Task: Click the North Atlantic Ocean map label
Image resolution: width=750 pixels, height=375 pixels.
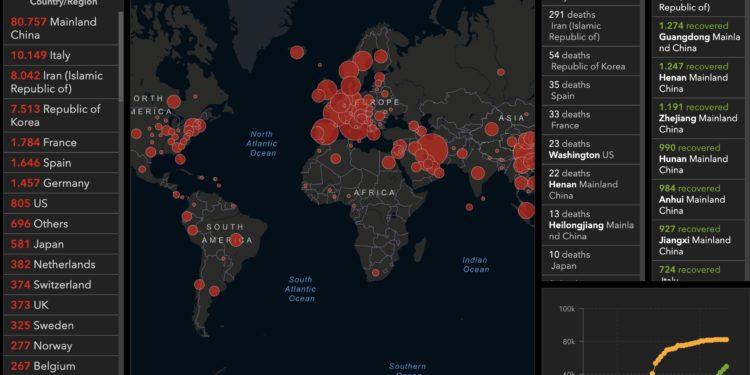Action: [262, 143]
